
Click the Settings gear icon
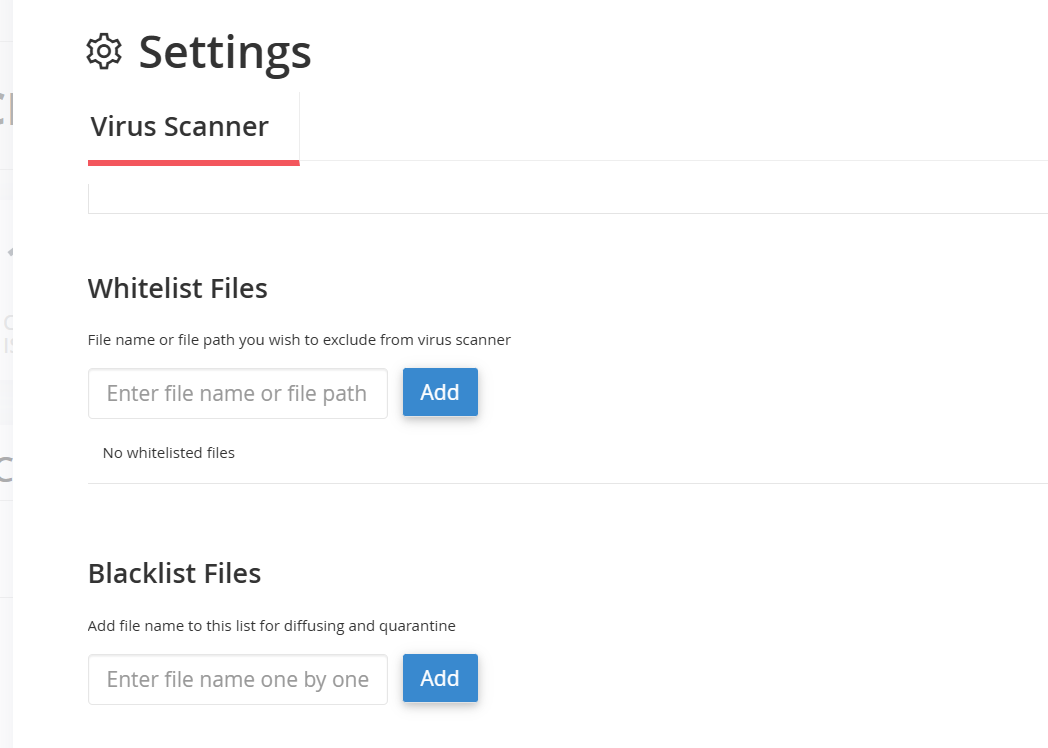click(x=104, y=51)
